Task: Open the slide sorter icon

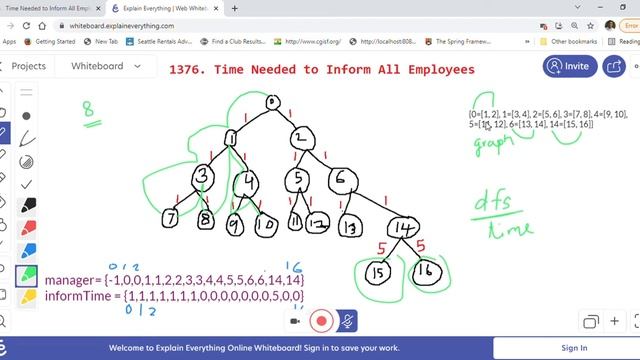Action: coord(591,322)
